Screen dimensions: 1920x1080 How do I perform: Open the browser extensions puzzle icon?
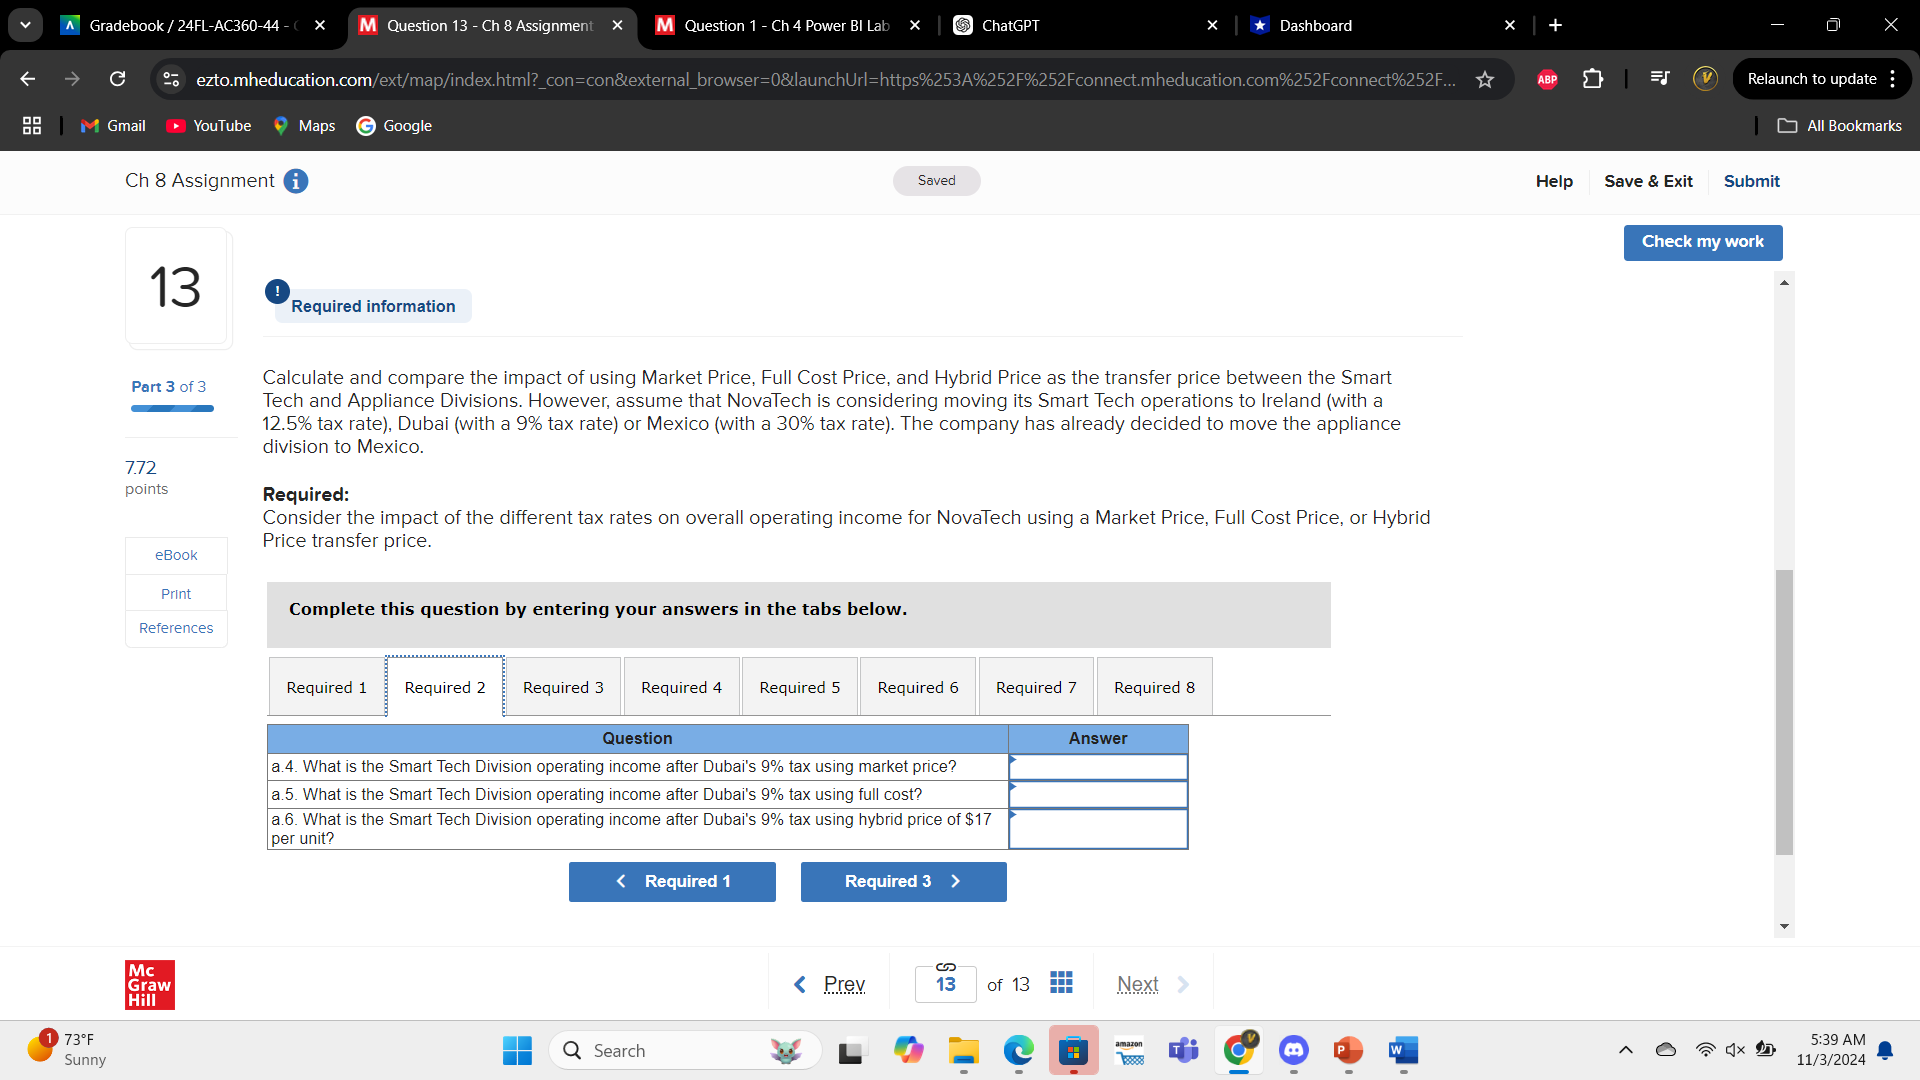1593,79
